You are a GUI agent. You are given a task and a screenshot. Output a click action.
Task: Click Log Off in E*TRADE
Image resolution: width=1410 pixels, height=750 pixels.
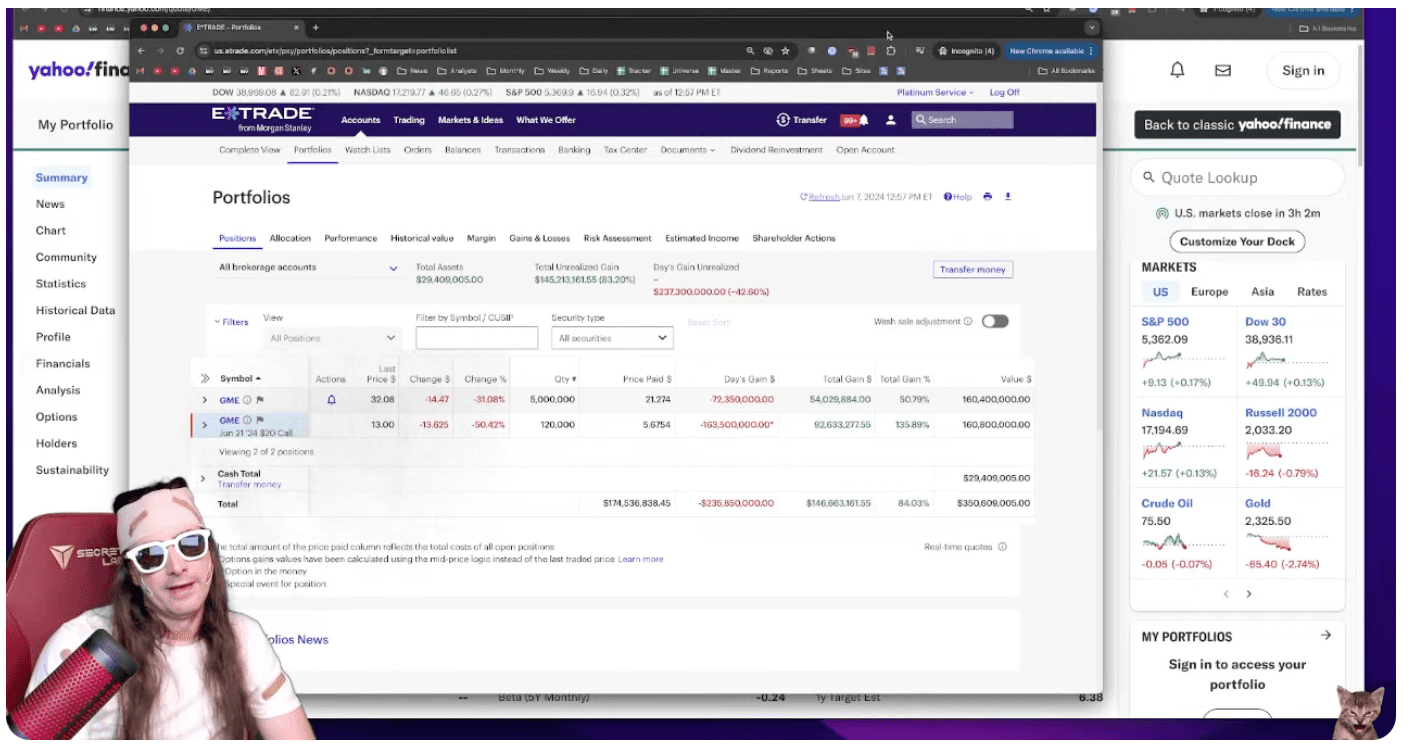click(x=1004, y=92)
